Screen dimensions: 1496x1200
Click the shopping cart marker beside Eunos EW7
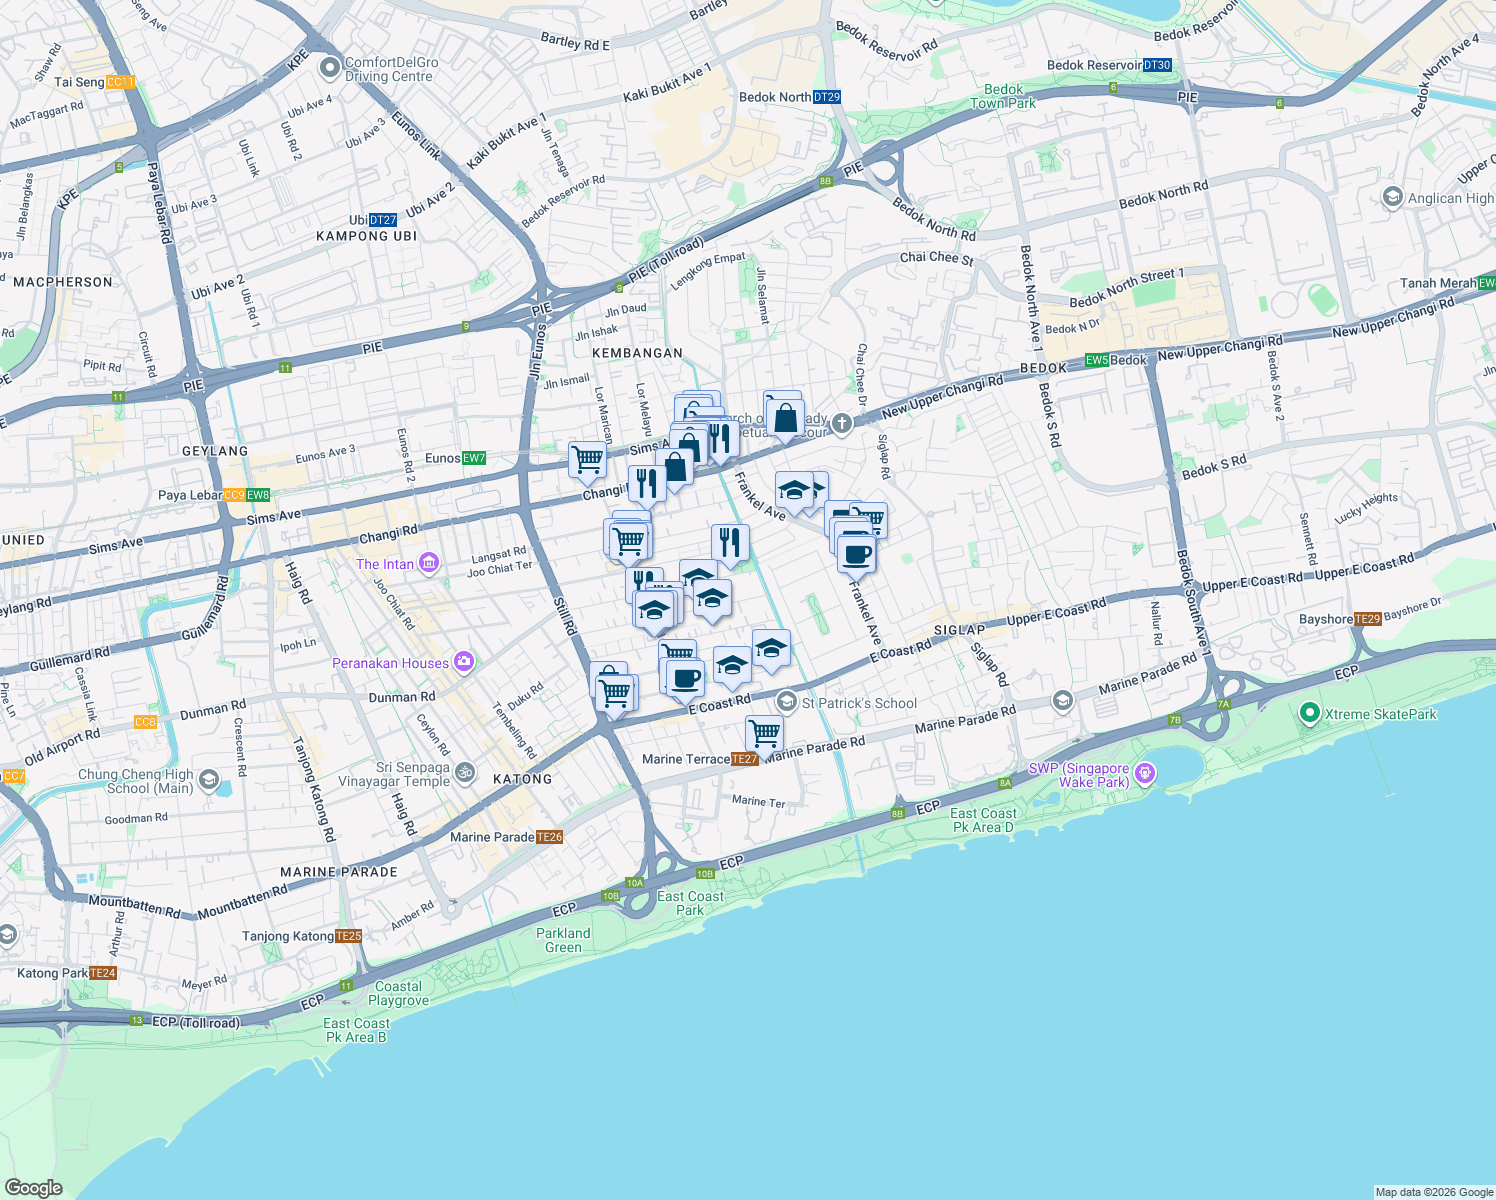587,460
